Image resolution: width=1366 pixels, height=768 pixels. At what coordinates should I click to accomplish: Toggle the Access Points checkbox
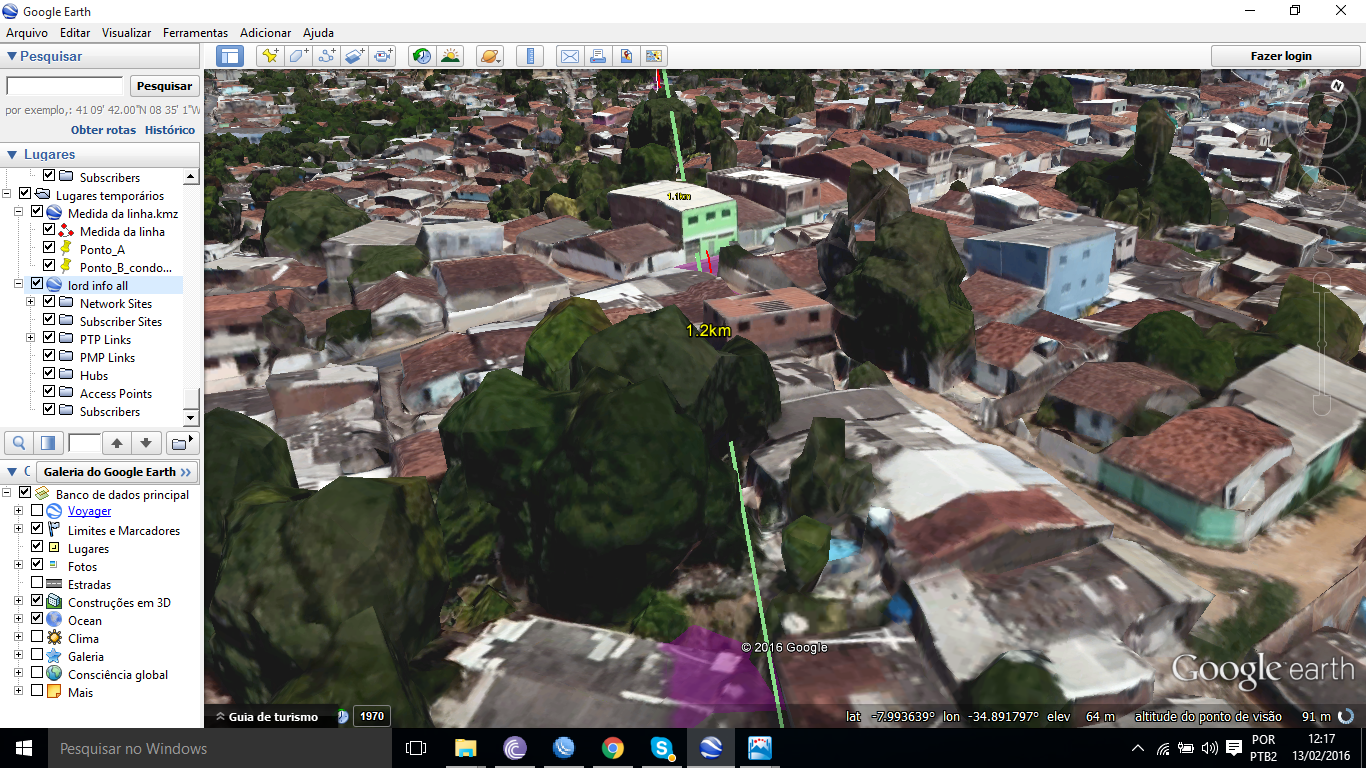click(x=49, y=393)
